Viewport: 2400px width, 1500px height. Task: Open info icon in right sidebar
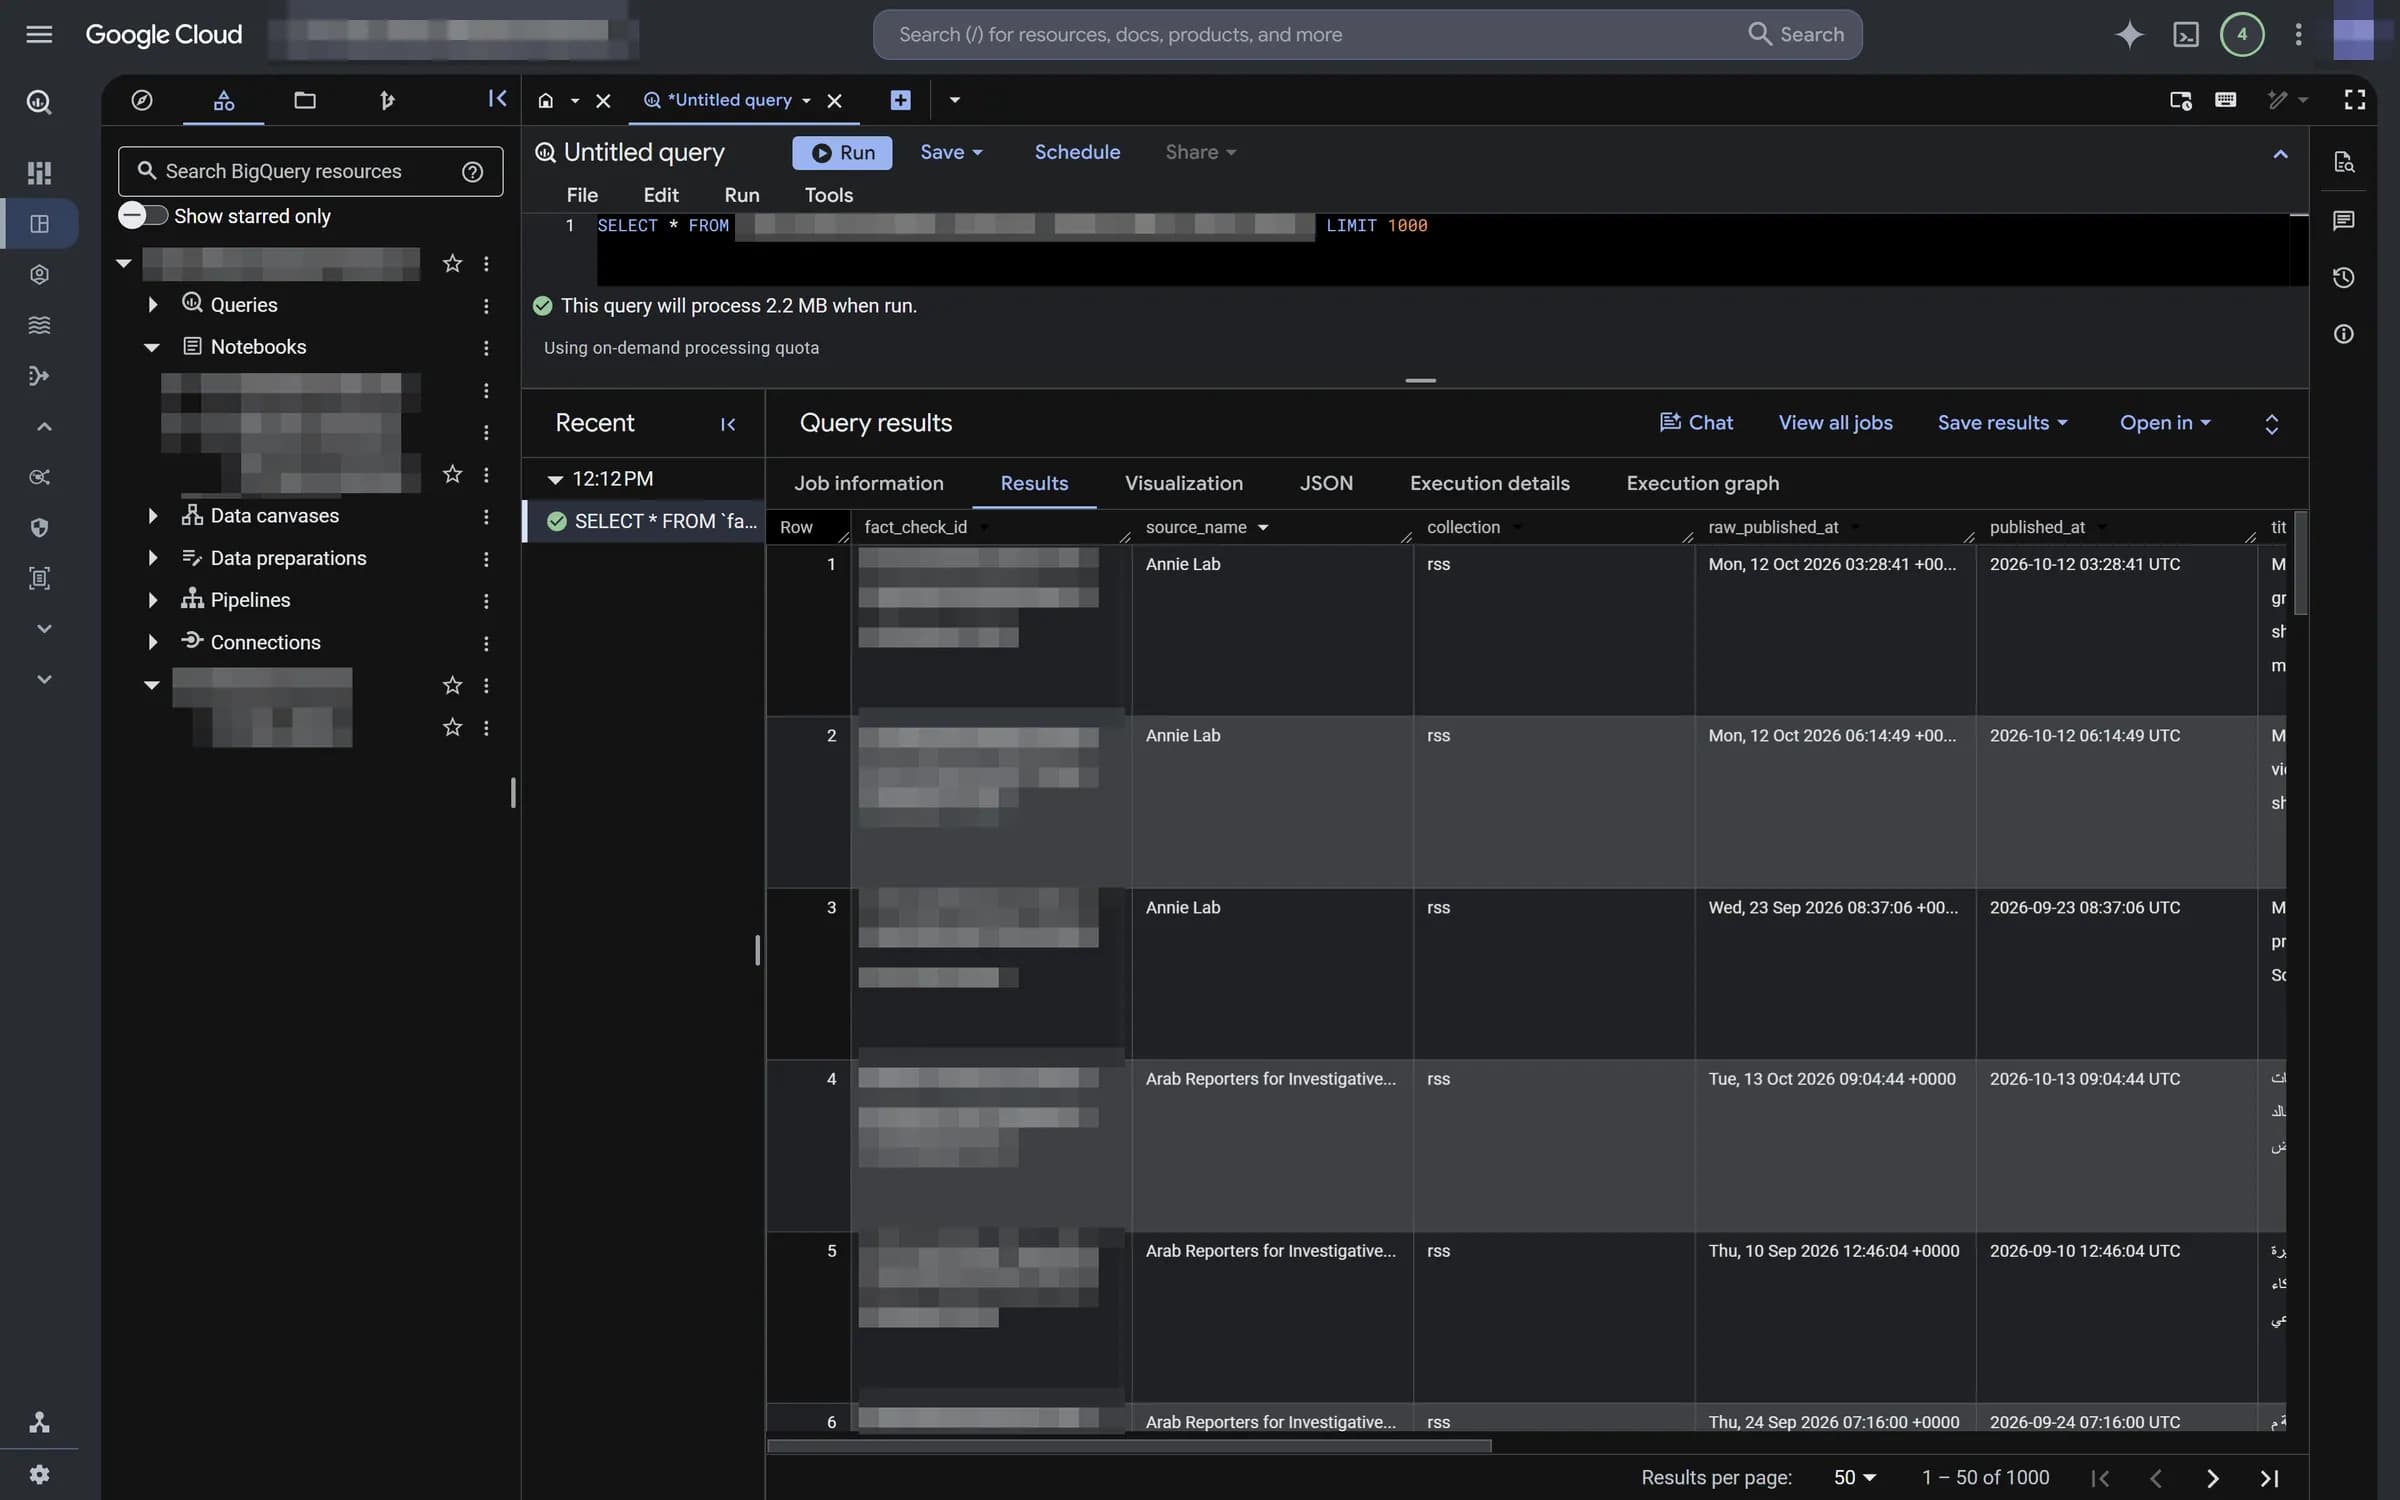click(x=2343, y=334)
